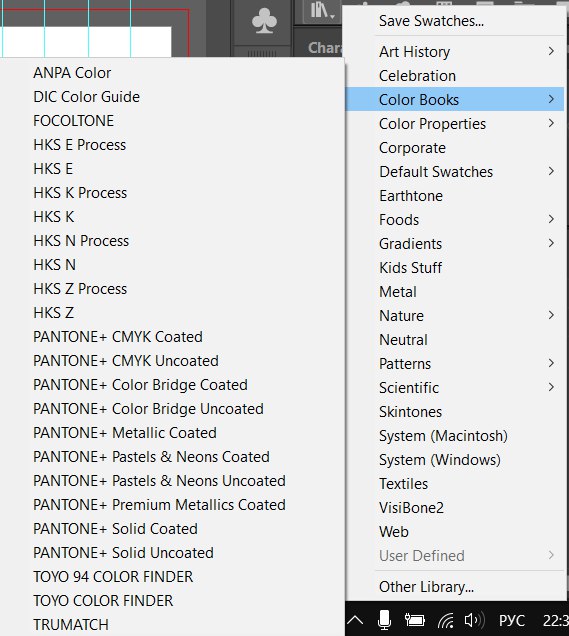The height and width of the screenshot is (636, 569).
Task: Expand the Patterns submenu
Action: [455, 363]
